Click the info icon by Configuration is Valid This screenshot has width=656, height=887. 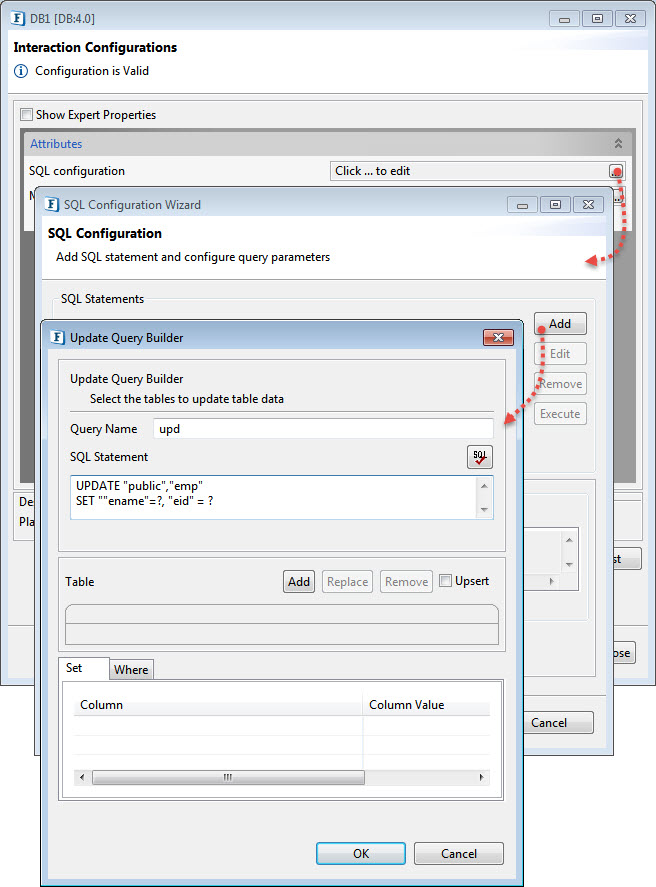[21, 71]
